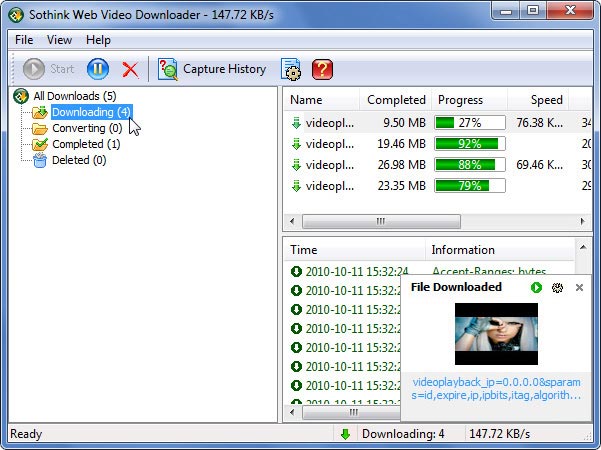This screenshot has width=601, height=450.
Task: Click download arrow icon of 27% row
Action: click(296, 123)
